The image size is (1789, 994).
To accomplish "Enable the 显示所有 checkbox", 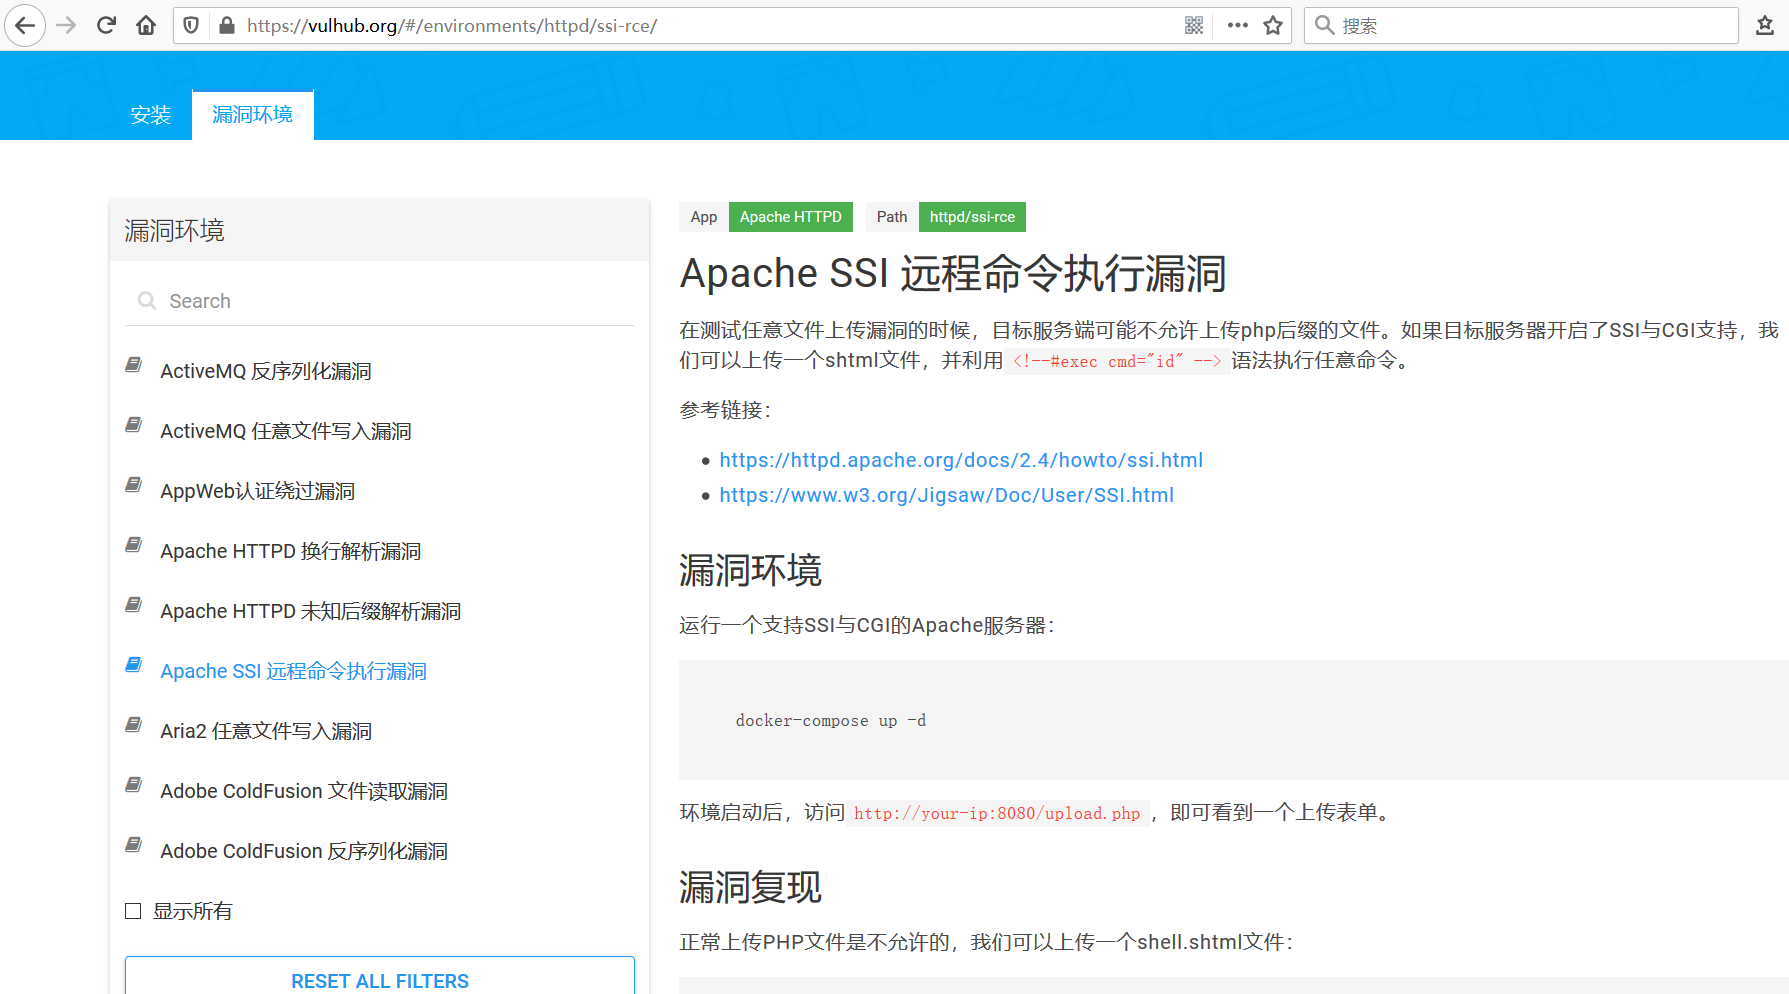I will (133, 911).
